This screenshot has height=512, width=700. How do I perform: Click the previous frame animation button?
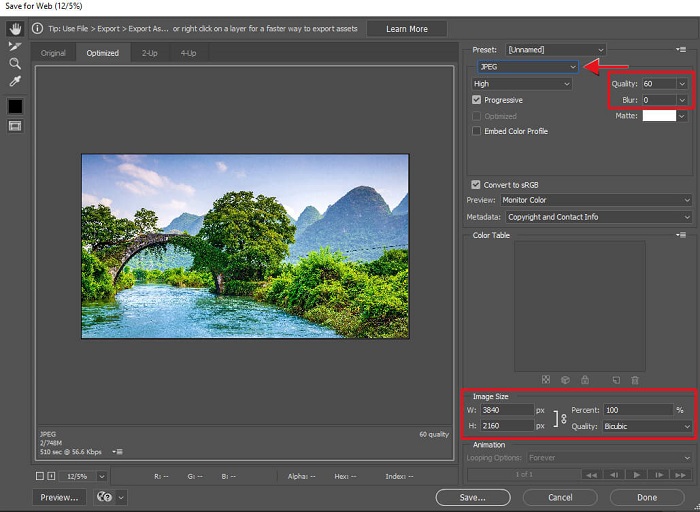pyautogui.click(x=614, y=475)
